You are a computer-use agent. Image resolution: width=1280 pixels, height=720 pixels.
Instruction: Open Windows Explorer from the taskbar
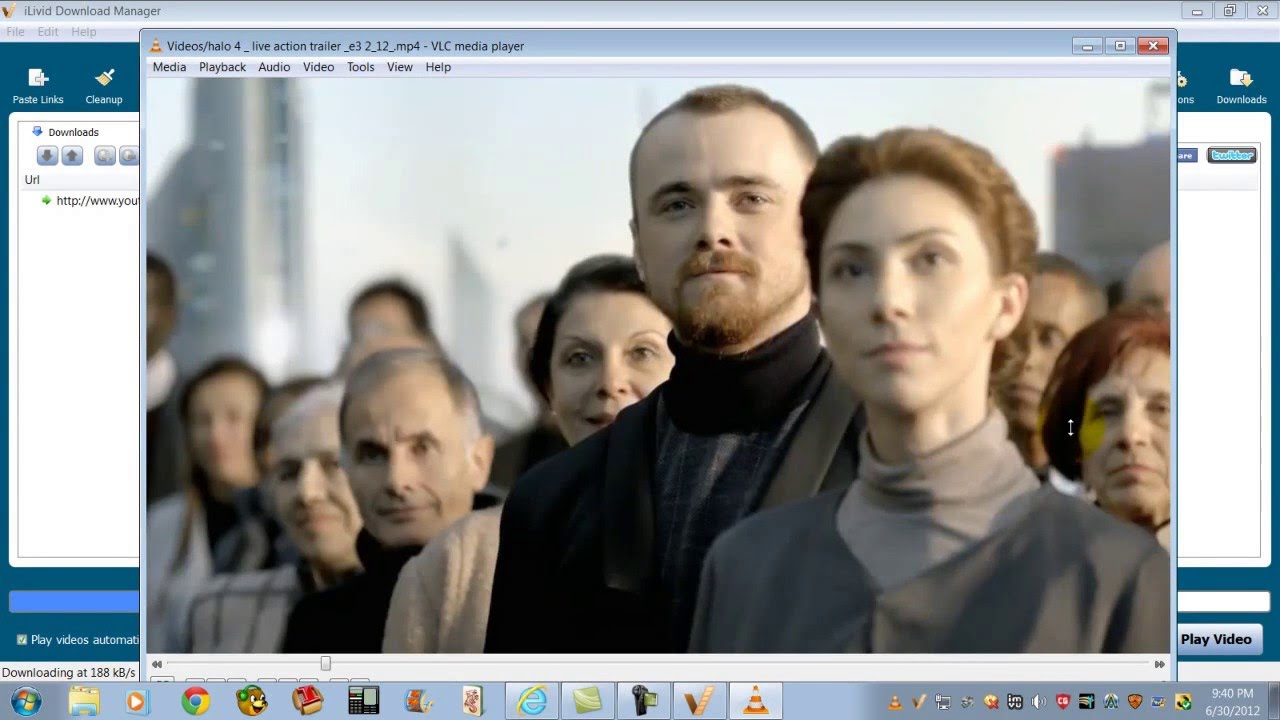[x=84, y=701]
